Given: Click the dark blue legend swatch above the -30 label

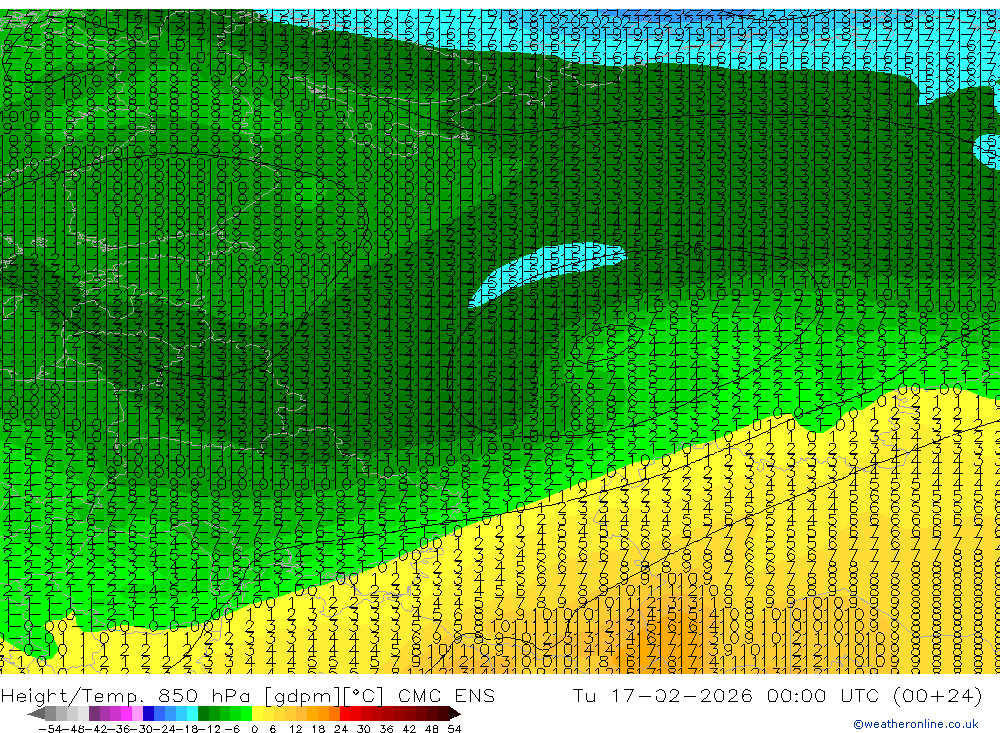Looking at the screenshot, I should (148, 714).
